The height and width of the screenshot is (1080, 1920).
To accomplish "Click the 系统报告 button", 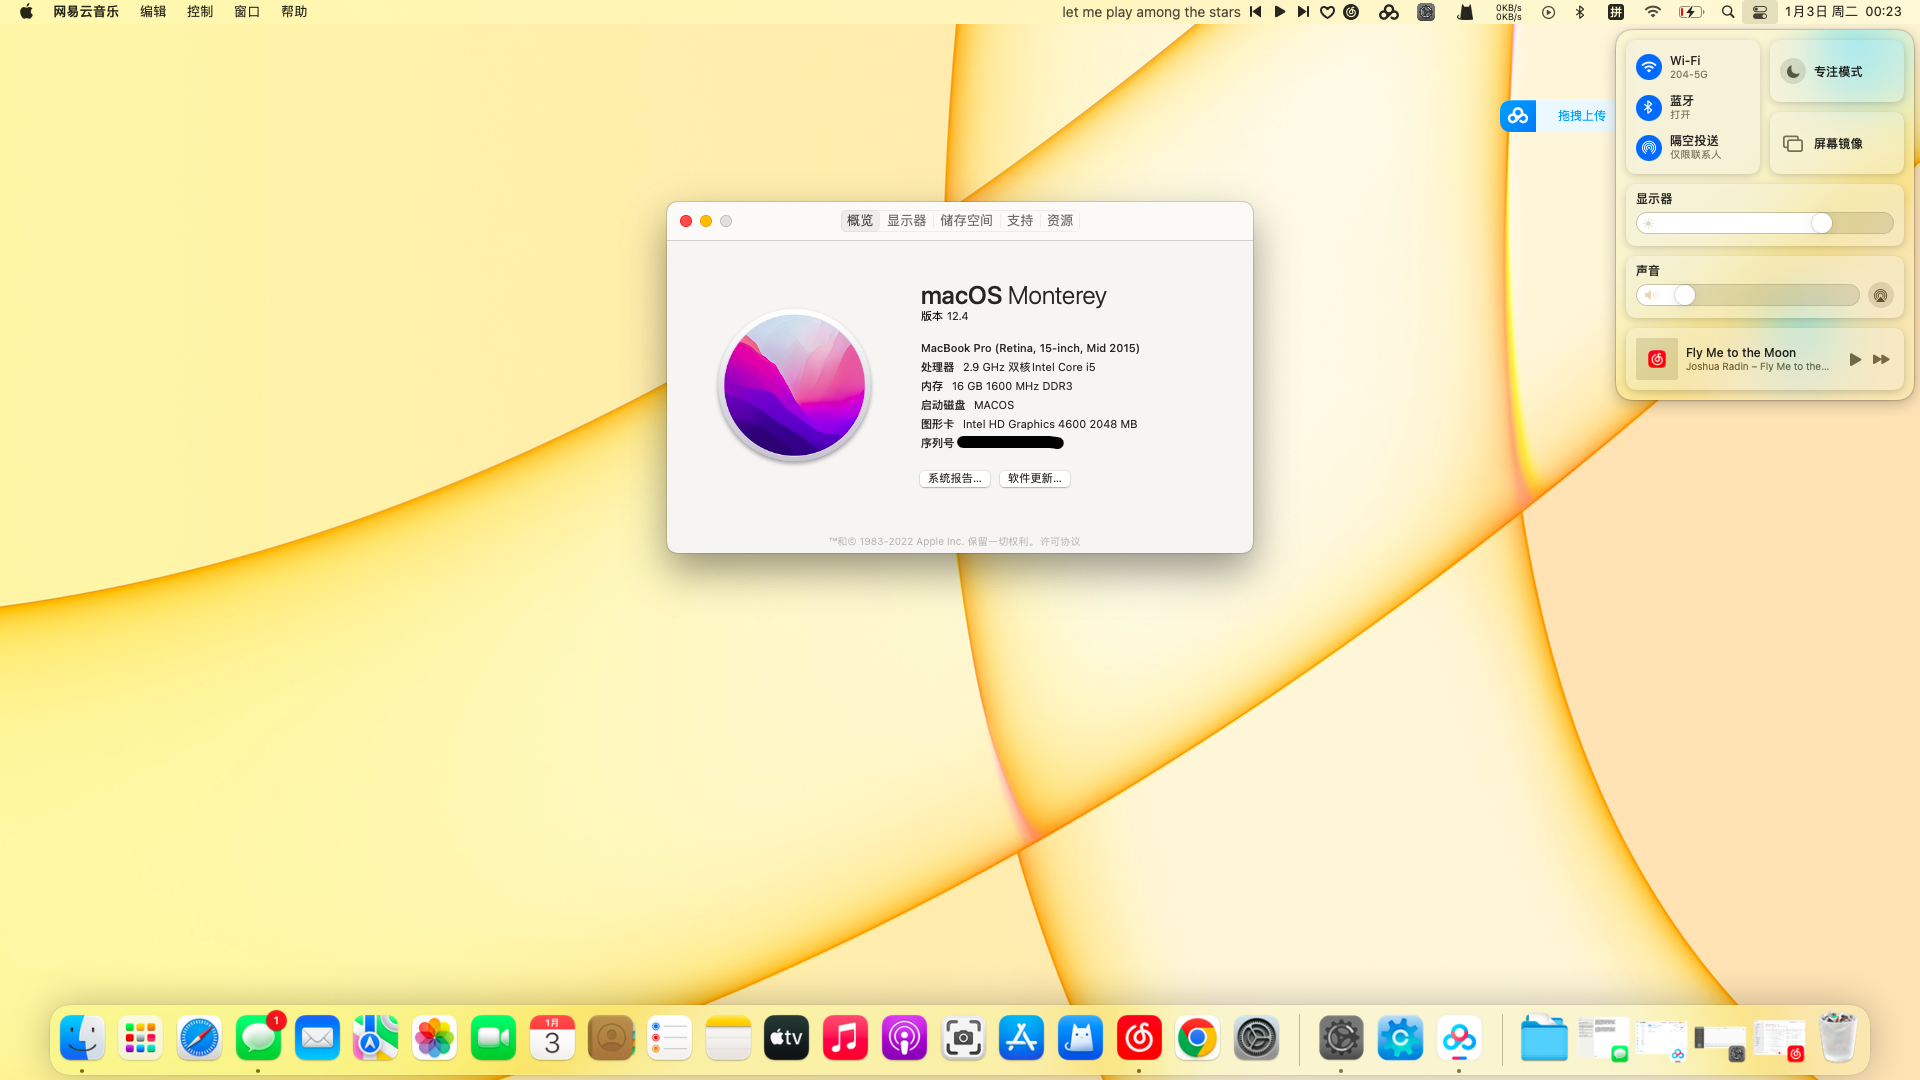I will click(954, 478).
